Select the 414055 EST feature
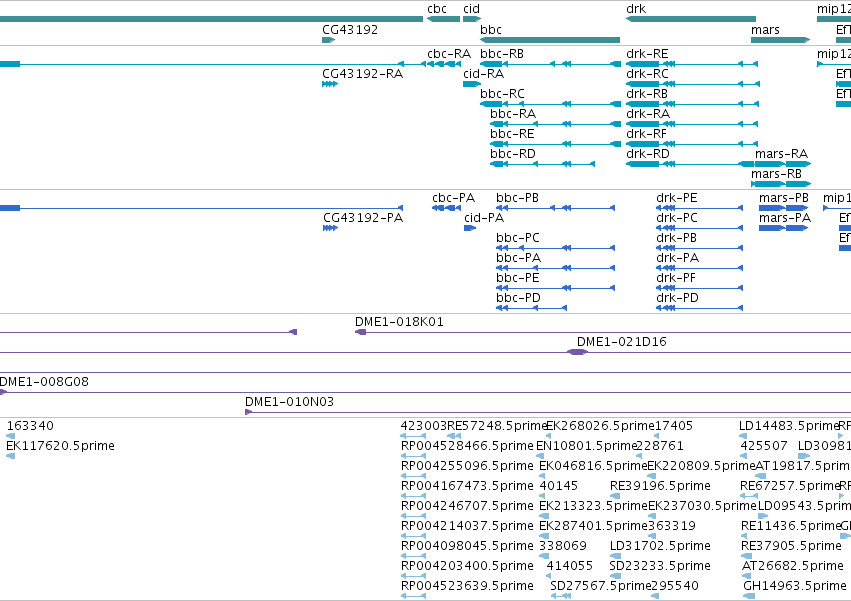 click(x=551, y=576)
